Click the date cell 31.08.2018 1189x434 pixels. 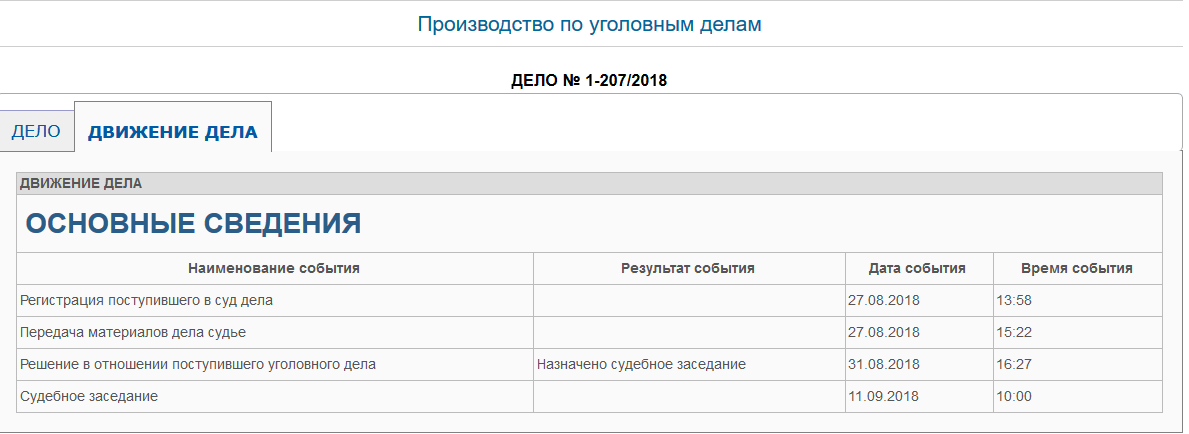coord(883,364)
